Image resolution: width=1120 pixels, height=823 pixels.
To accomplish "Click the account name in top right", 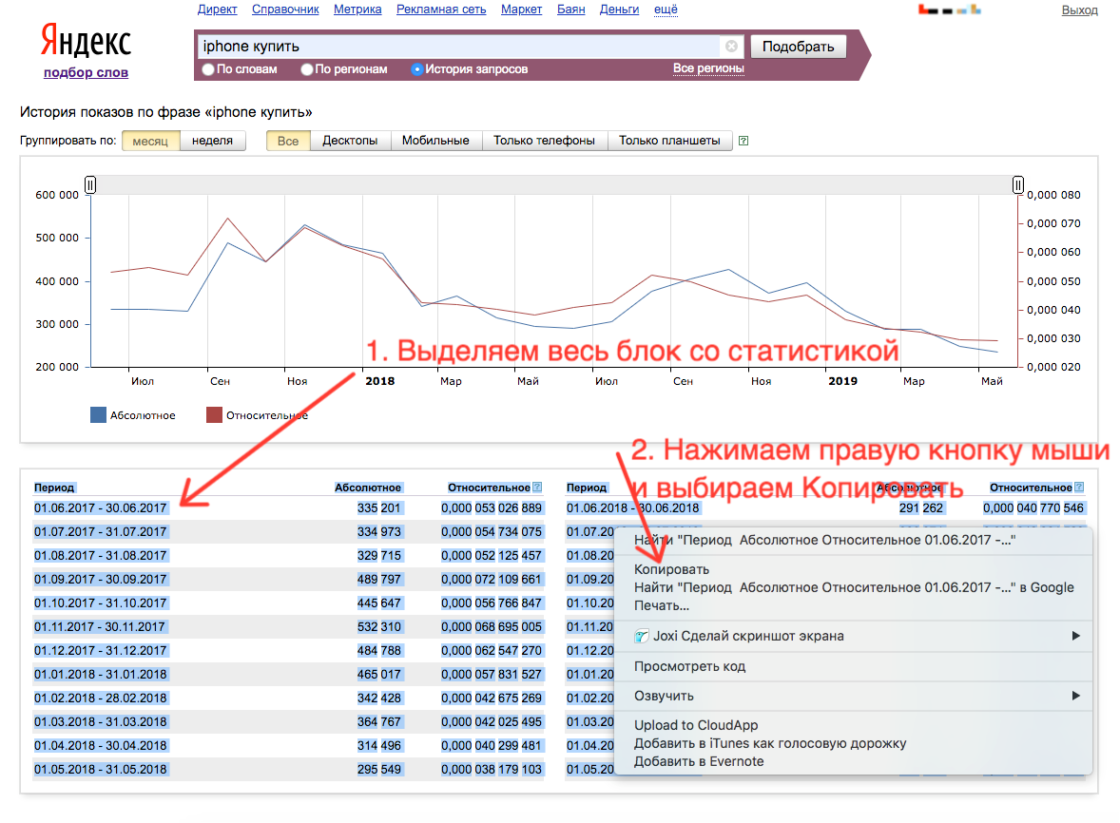I will click(x=949, y=10).
